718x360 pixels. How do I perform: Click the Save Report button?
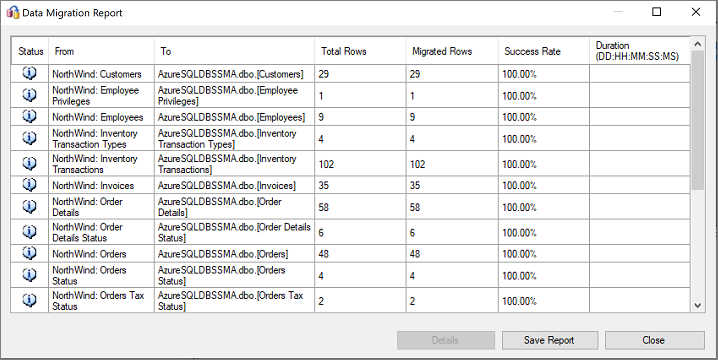[550, 340]
